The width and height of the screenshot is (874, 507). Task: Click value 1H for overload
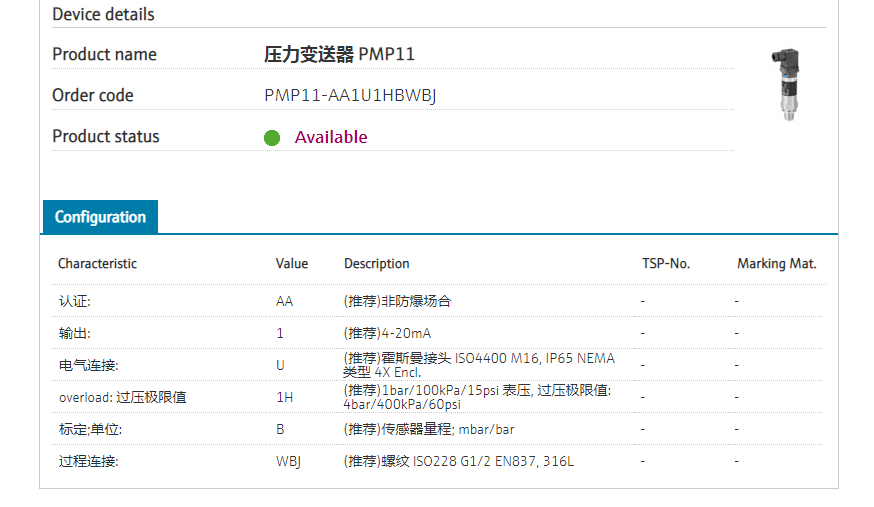pyautogui.click(x=285, y=397)
